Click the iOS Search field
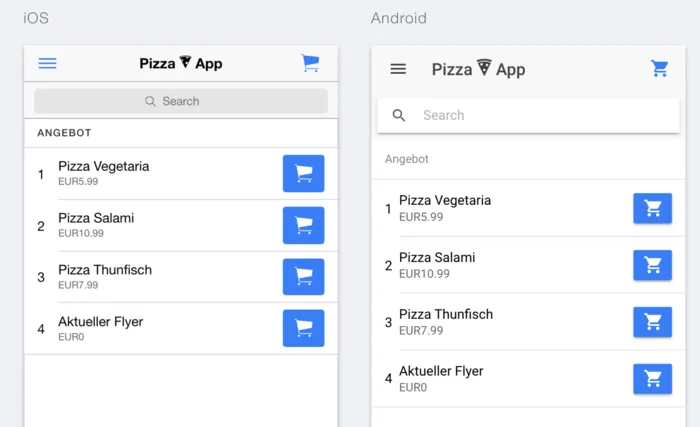The width and height of the screenshot is (700, 427). pyautogui.click(x=181, y=101)
